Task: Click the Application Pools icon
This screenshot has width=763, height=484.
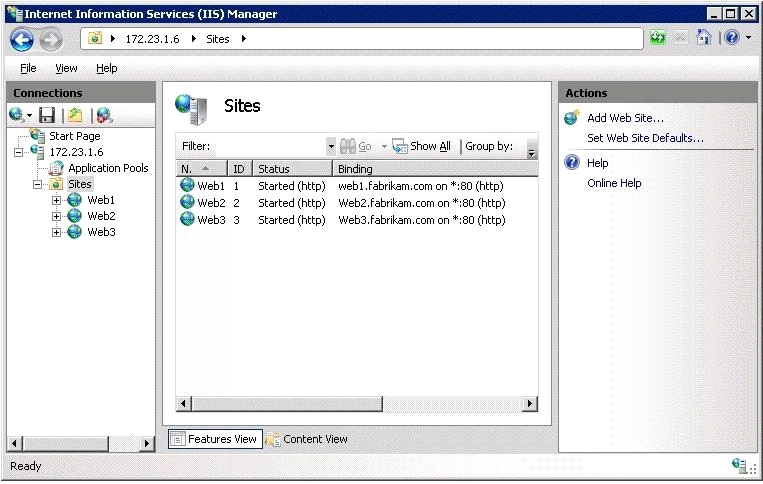Action: [x=56, y=168]
